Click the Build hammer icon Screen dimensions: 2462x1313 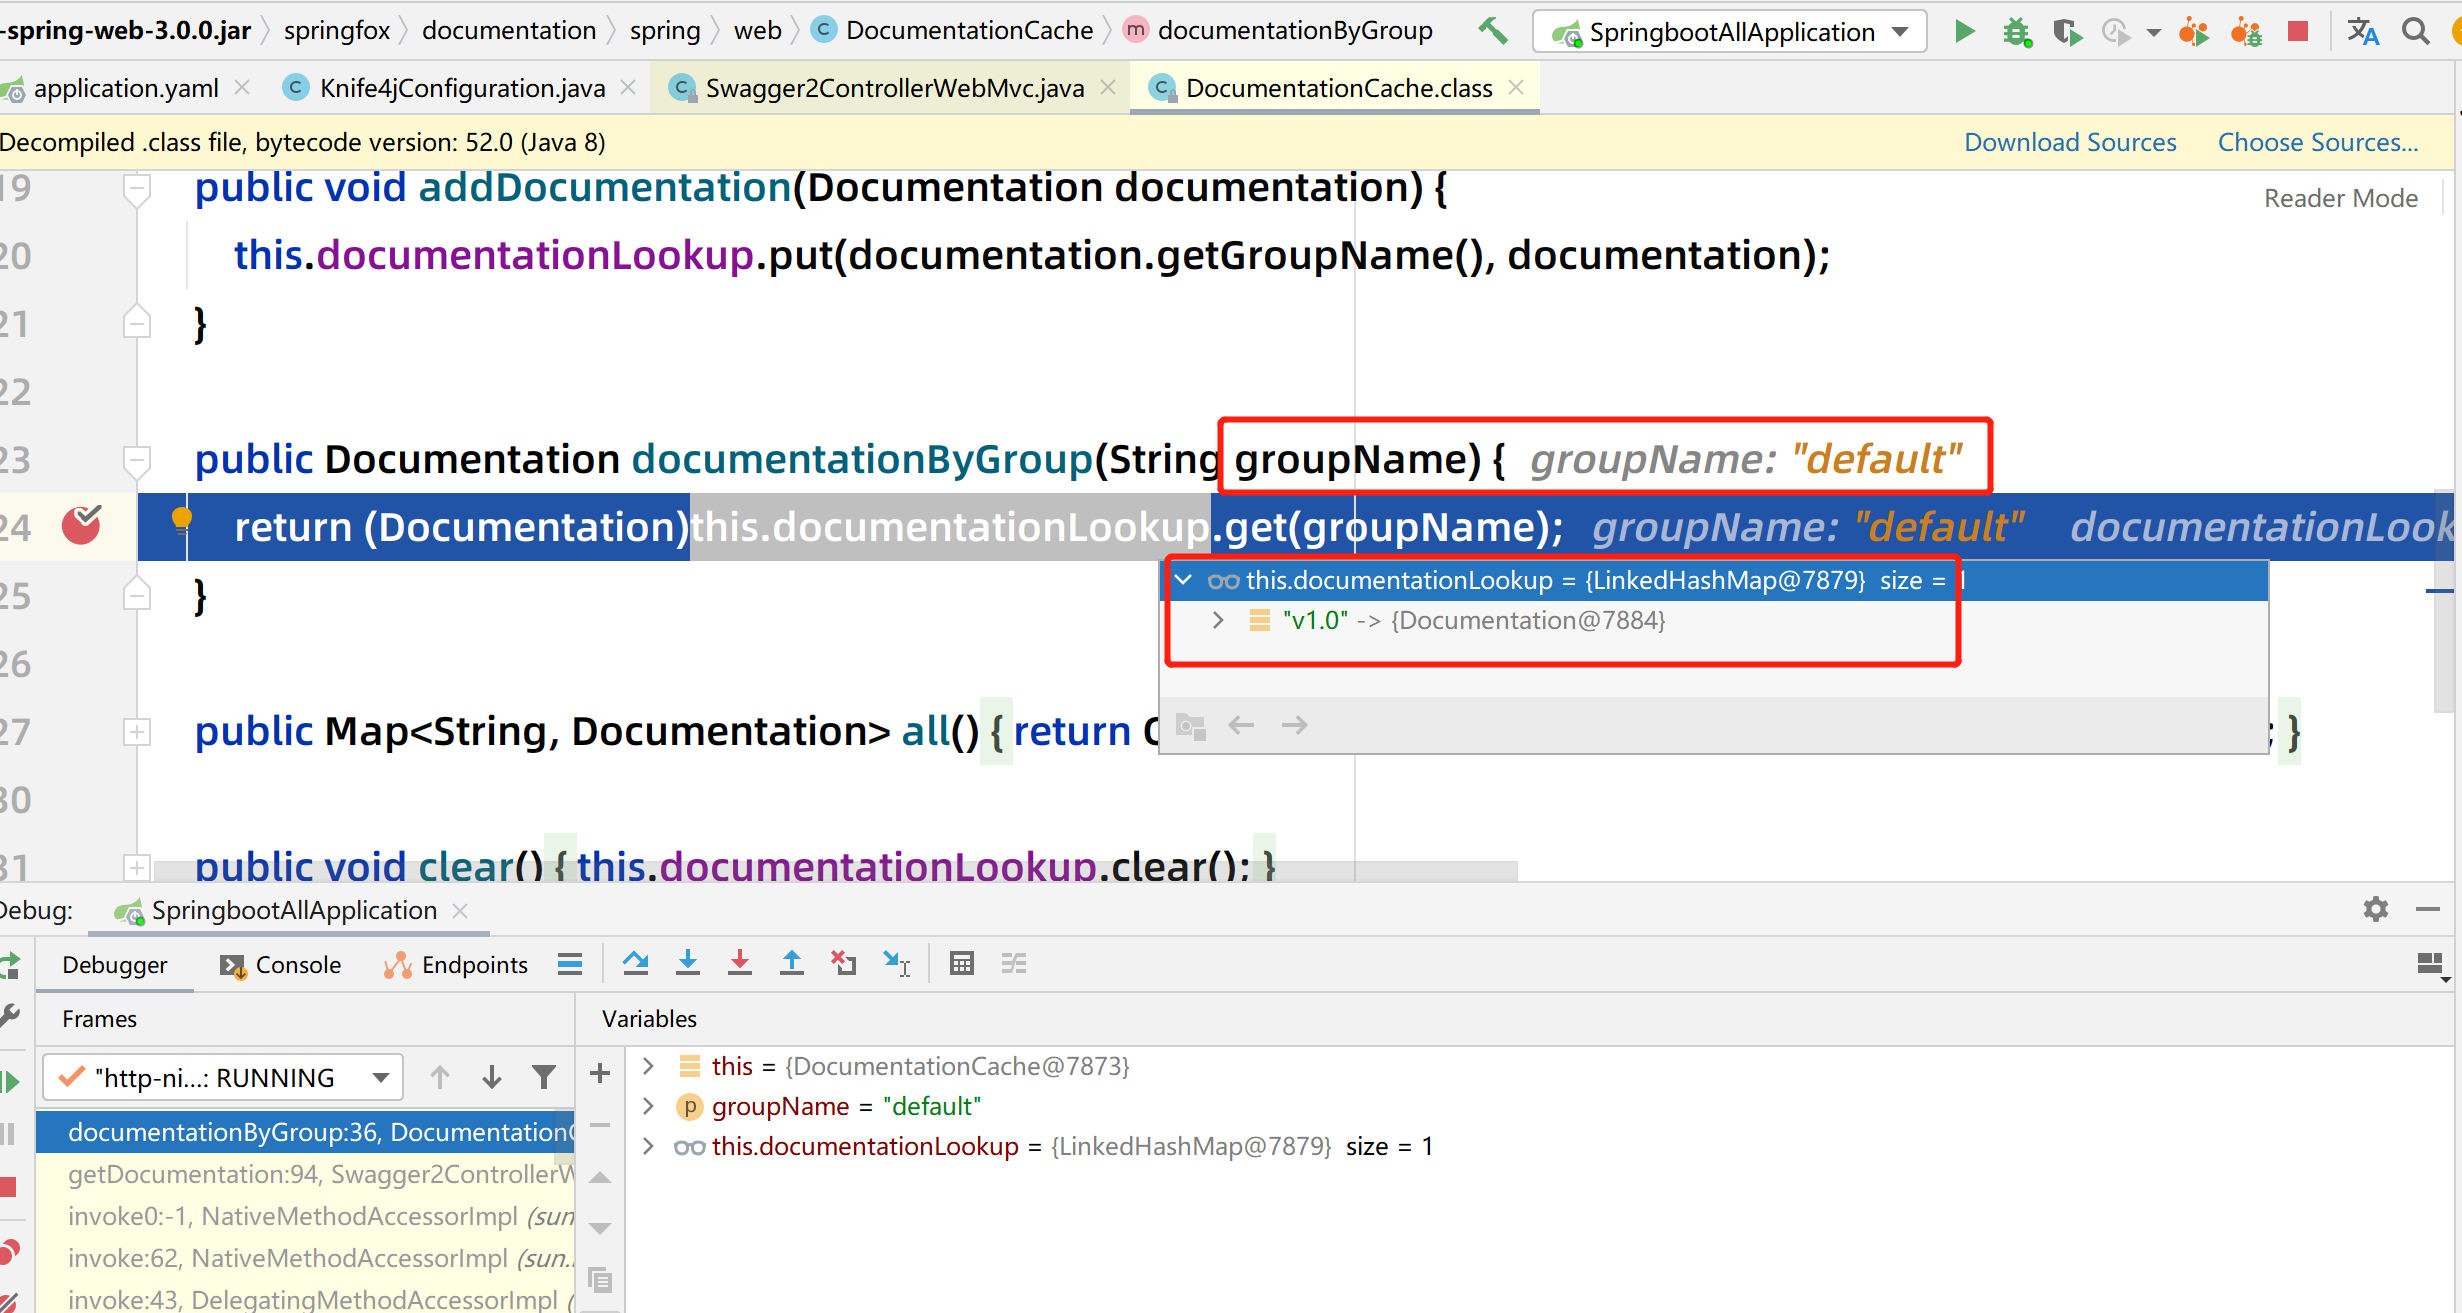tap(1493, 31)
